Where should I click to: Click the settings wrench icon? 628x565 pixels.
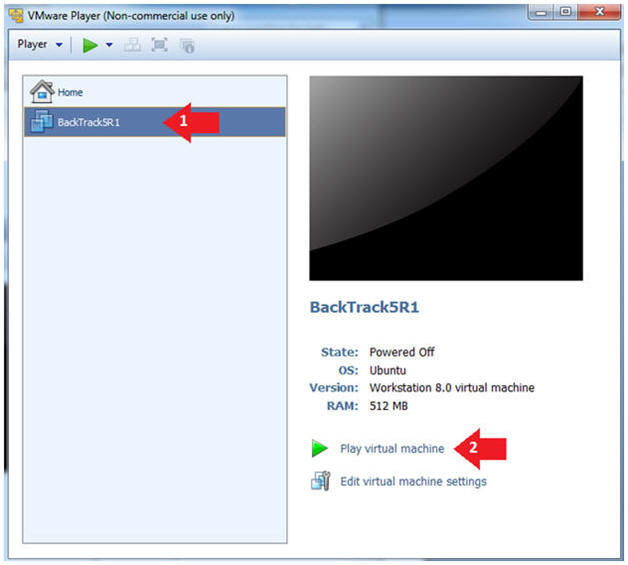coord(320,481)
